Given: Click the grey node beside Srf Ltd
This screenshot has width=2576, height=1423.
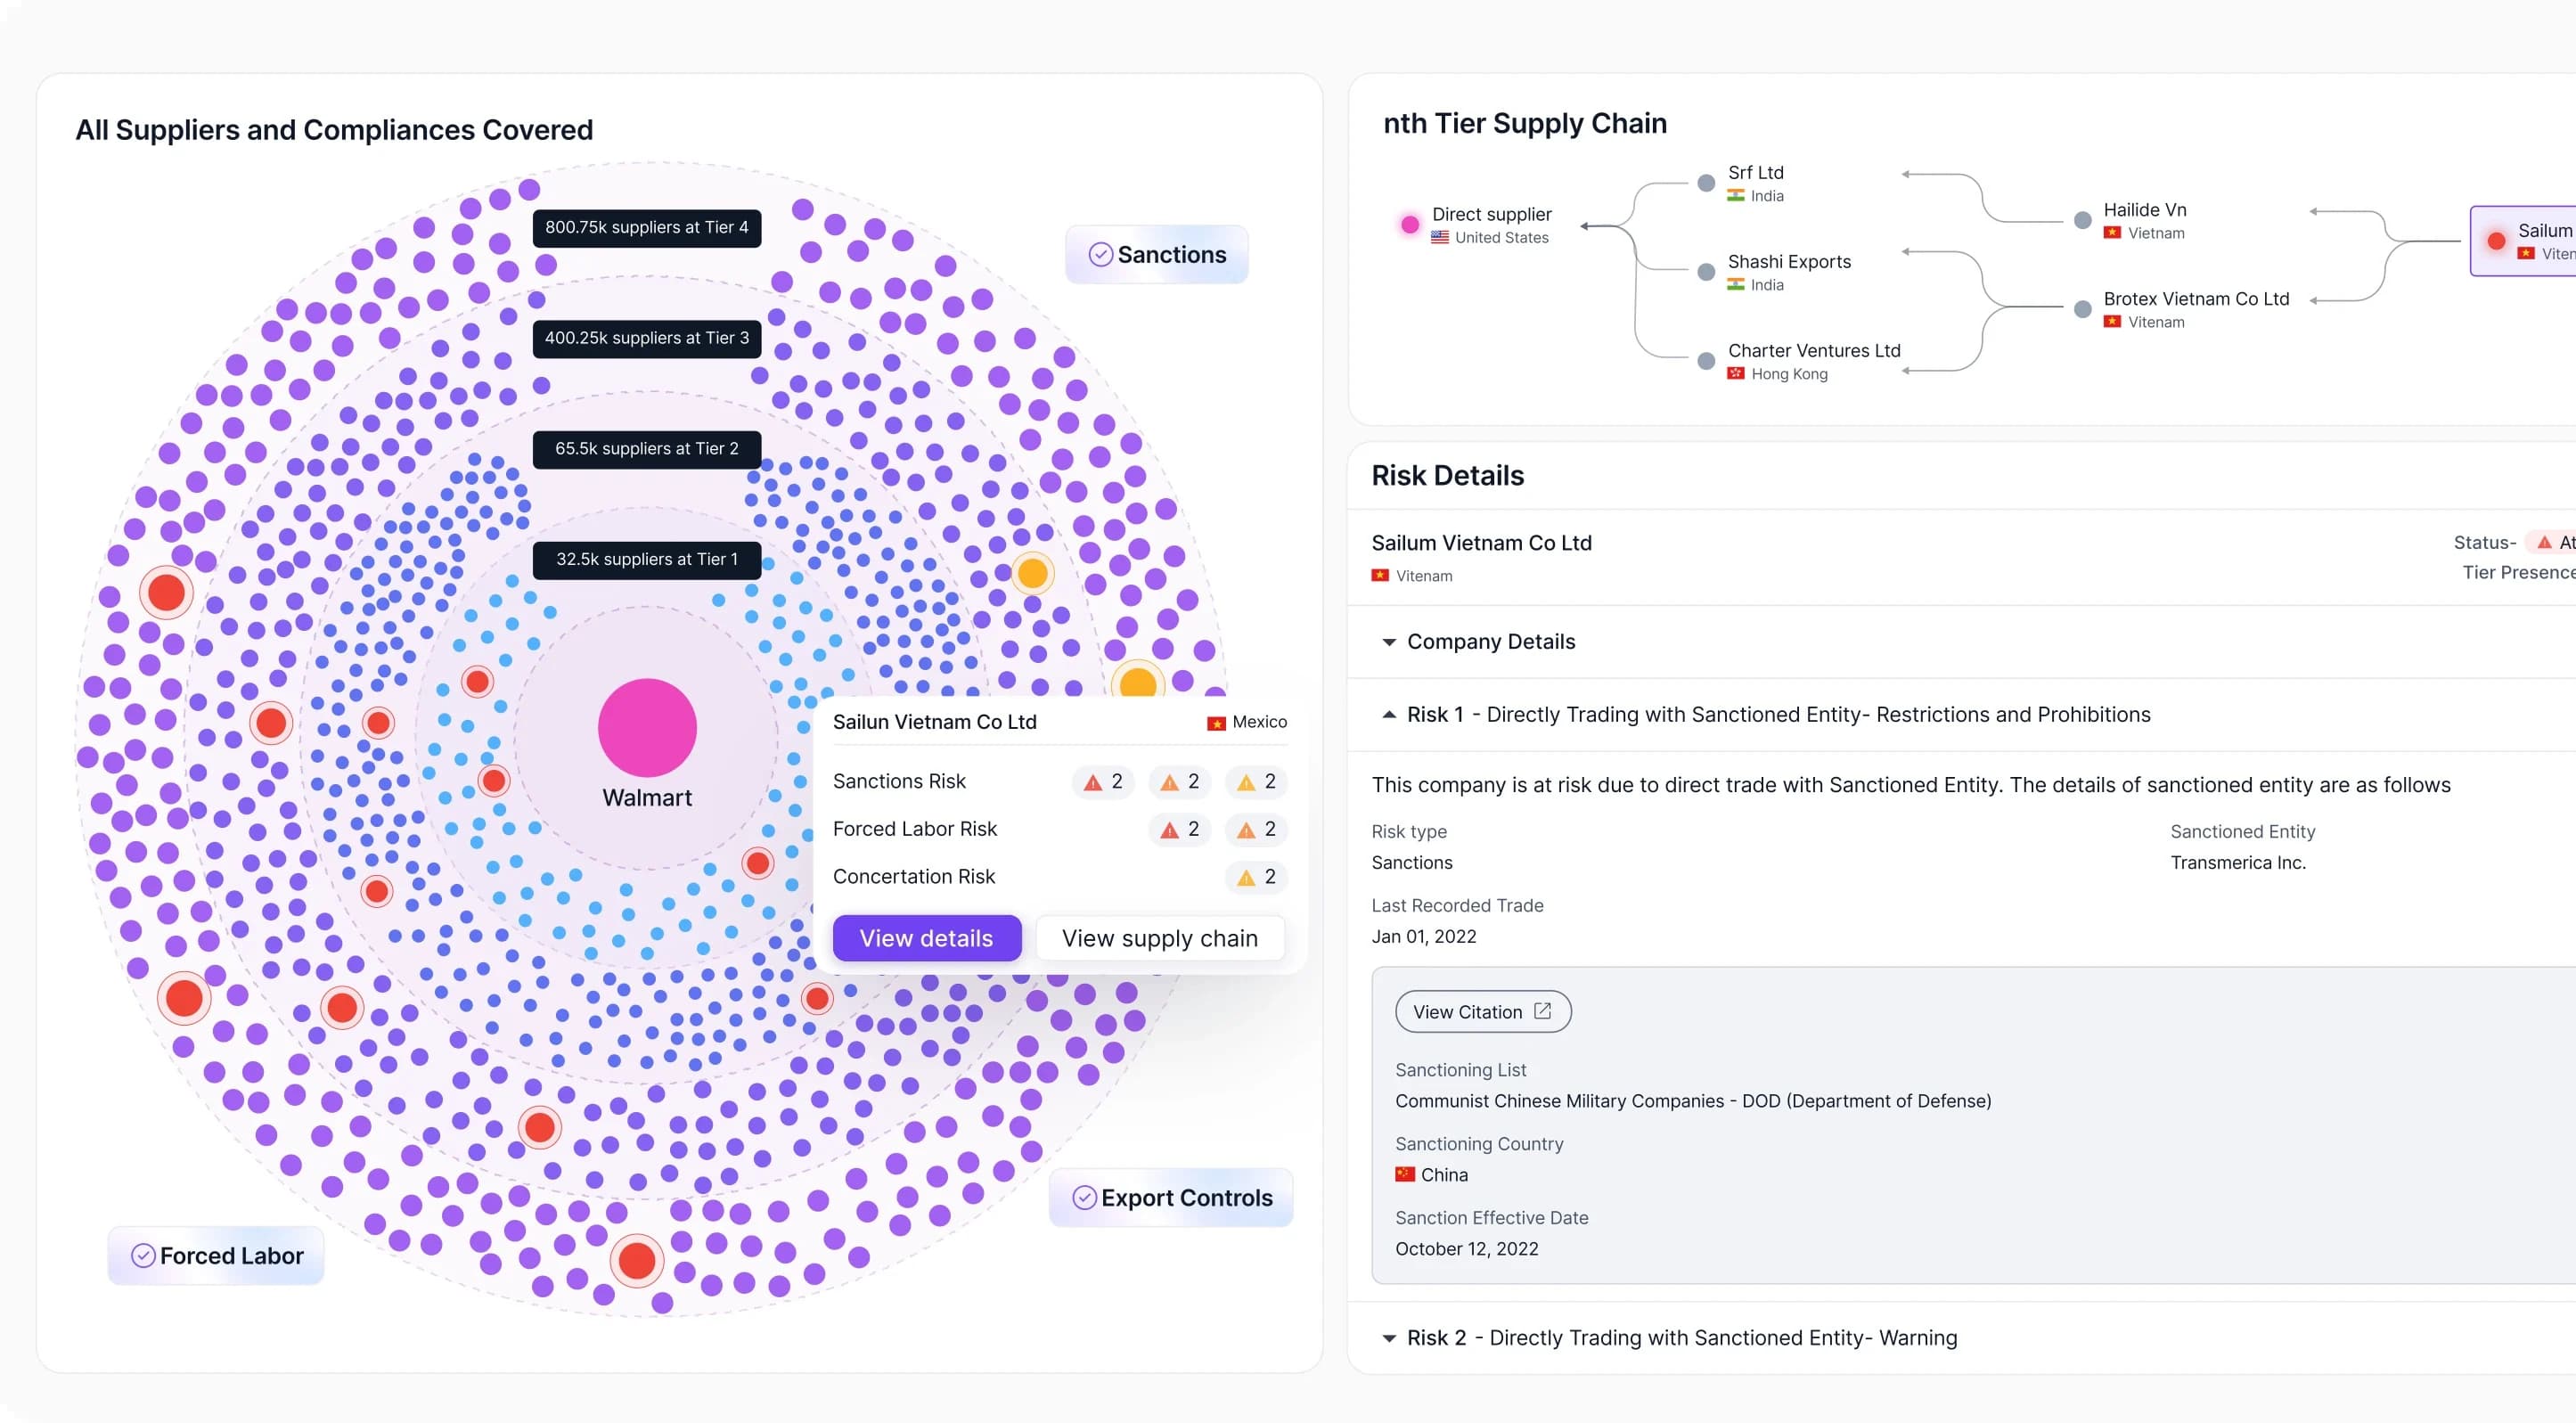Looking at the screenshot, I should (x=1706, y=183).
